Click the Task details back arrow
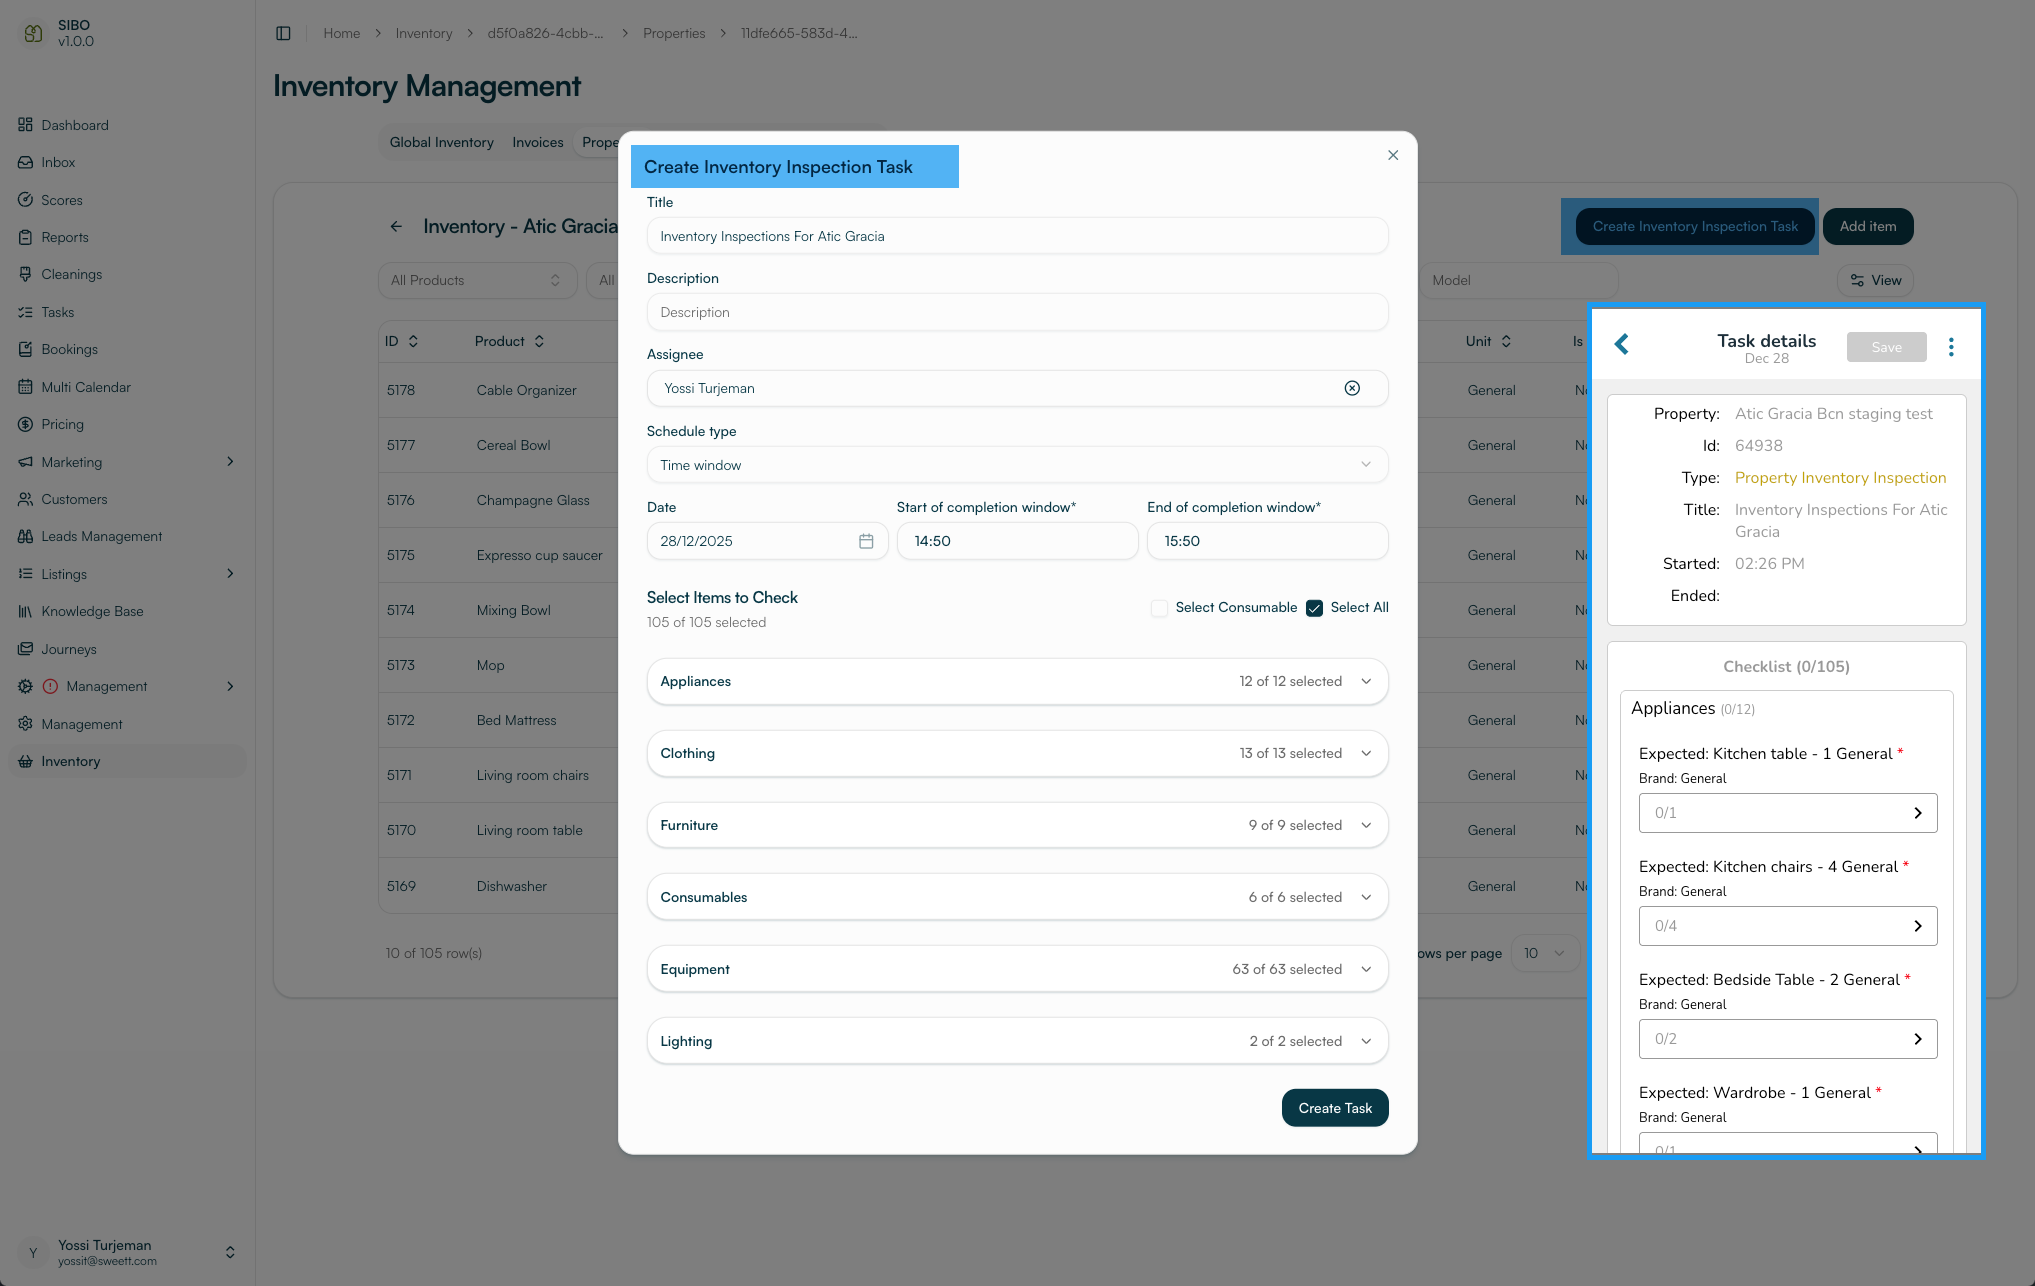The width and height of the screenshot is (2035, 1286). coord(1622,345)
